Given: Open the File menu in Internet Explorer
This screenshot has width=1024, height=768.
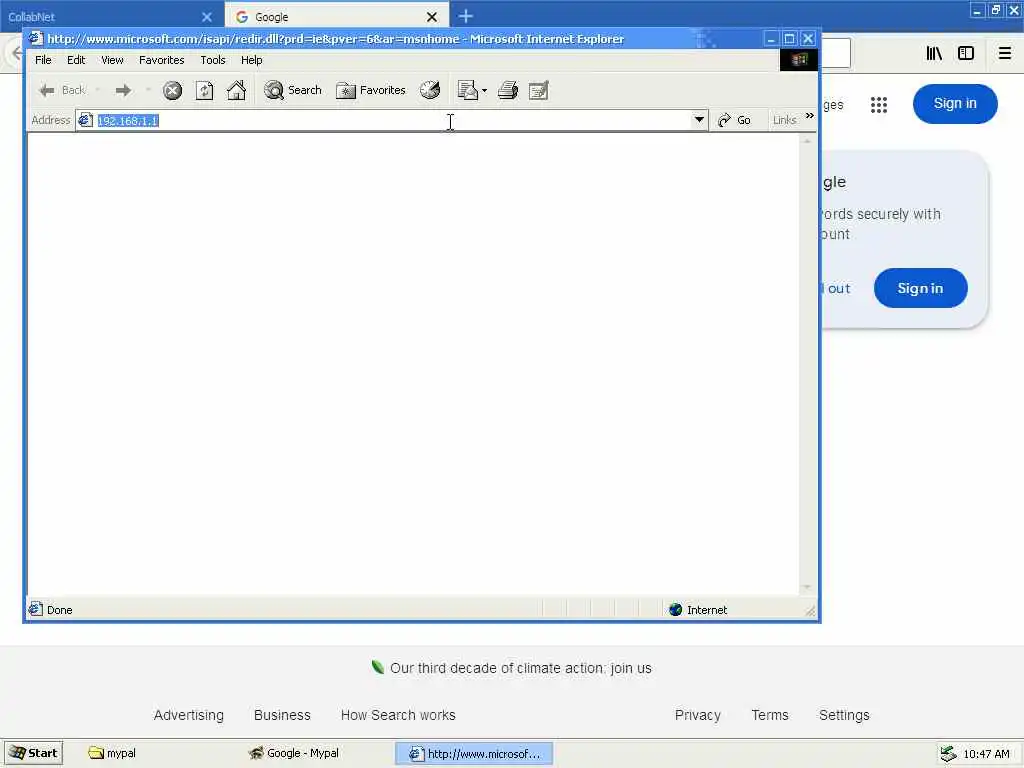Looking at the screenshot, I should (x=43, y=60).
